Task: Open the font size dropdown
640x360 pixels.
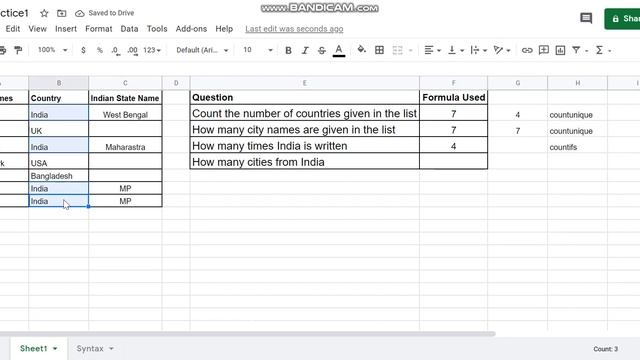Action: point(258,50)
